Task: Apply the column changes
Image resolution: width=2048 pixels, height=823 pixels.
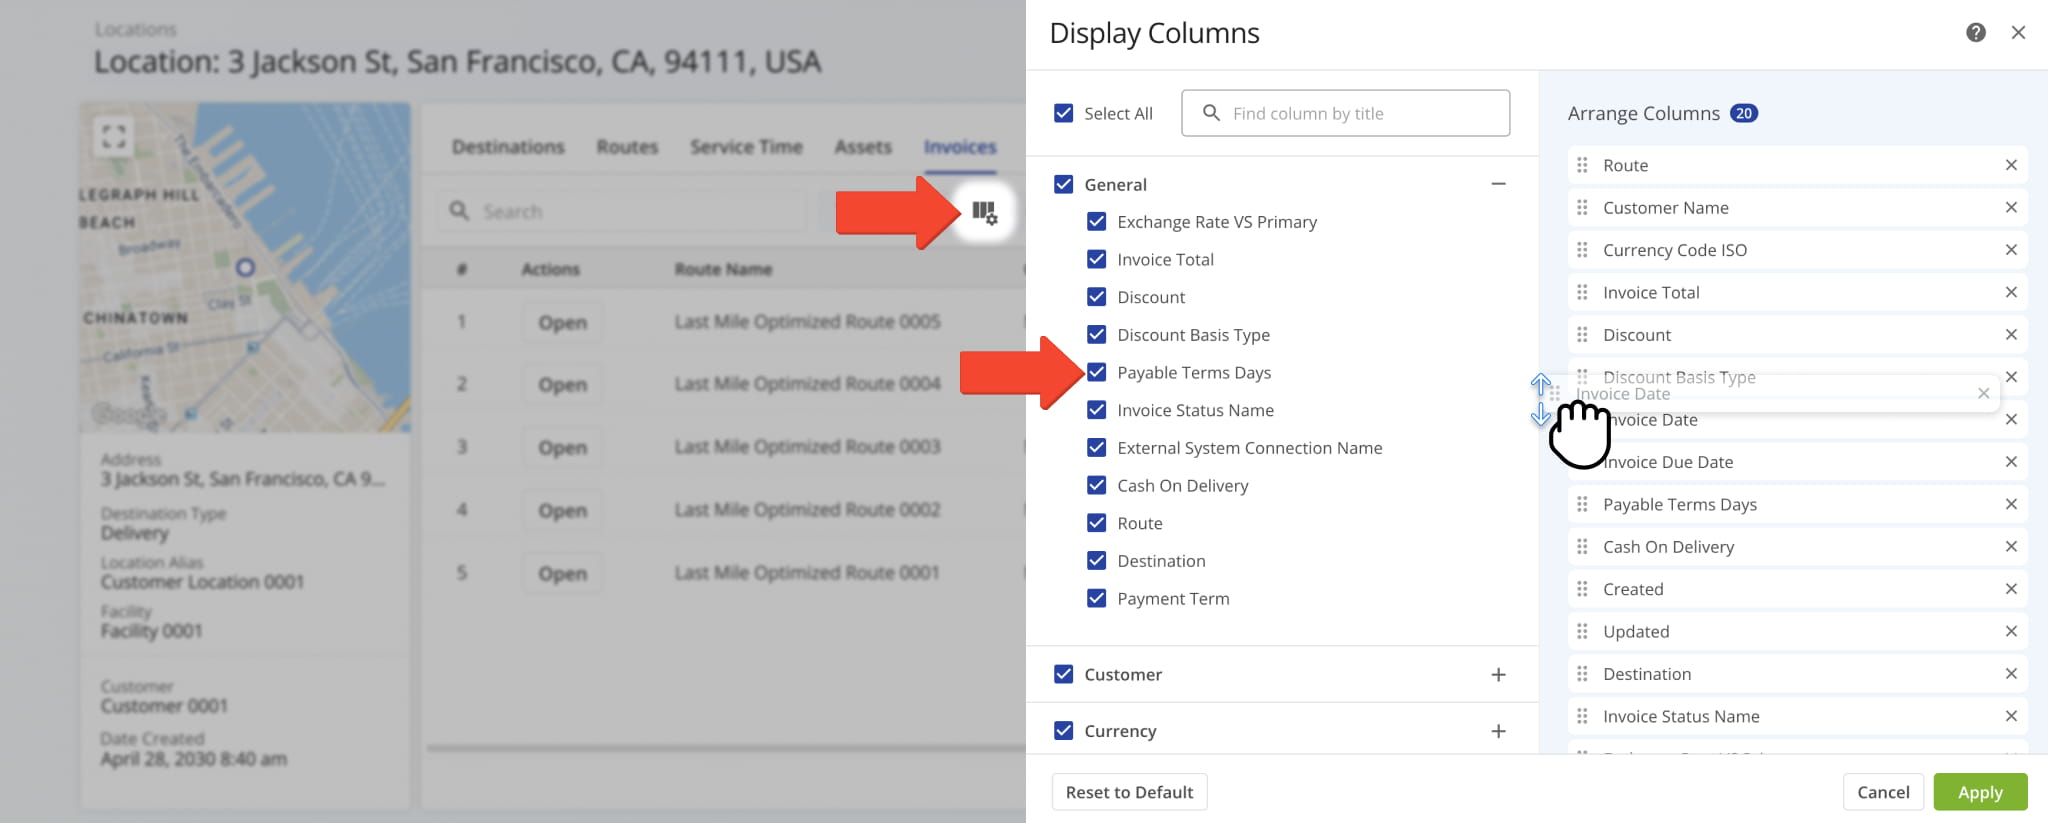Action: [1980, 792]
